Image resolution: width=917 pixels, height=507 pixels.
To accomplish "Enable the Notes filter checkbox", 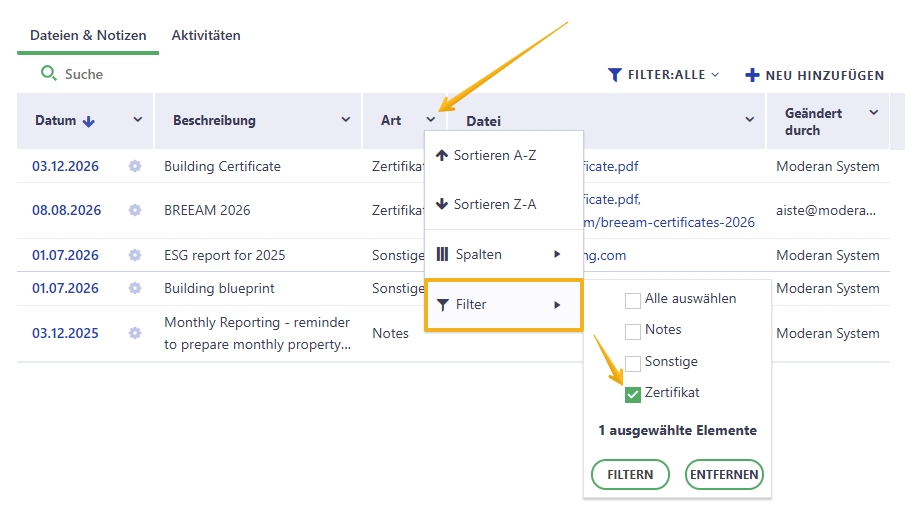I will pos(633,332).
